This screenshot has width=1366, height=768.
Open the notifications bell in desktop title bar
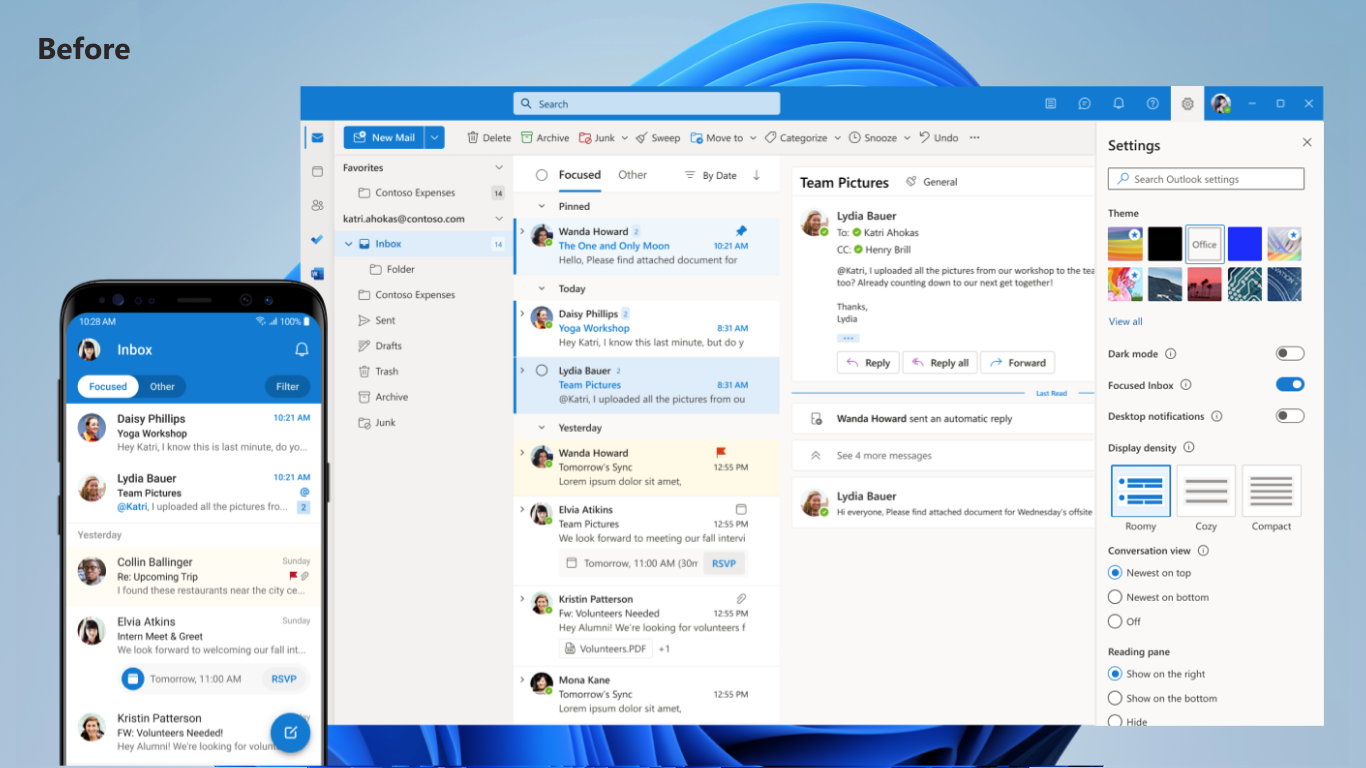point(1119,104)
